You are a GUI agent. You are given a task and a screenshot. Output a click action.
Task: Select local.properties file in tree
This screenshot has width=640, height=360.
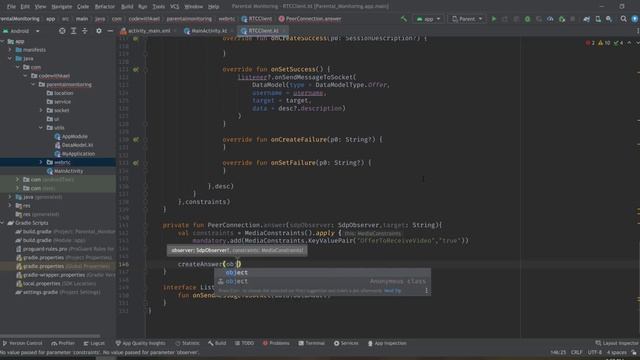(41, 284)
